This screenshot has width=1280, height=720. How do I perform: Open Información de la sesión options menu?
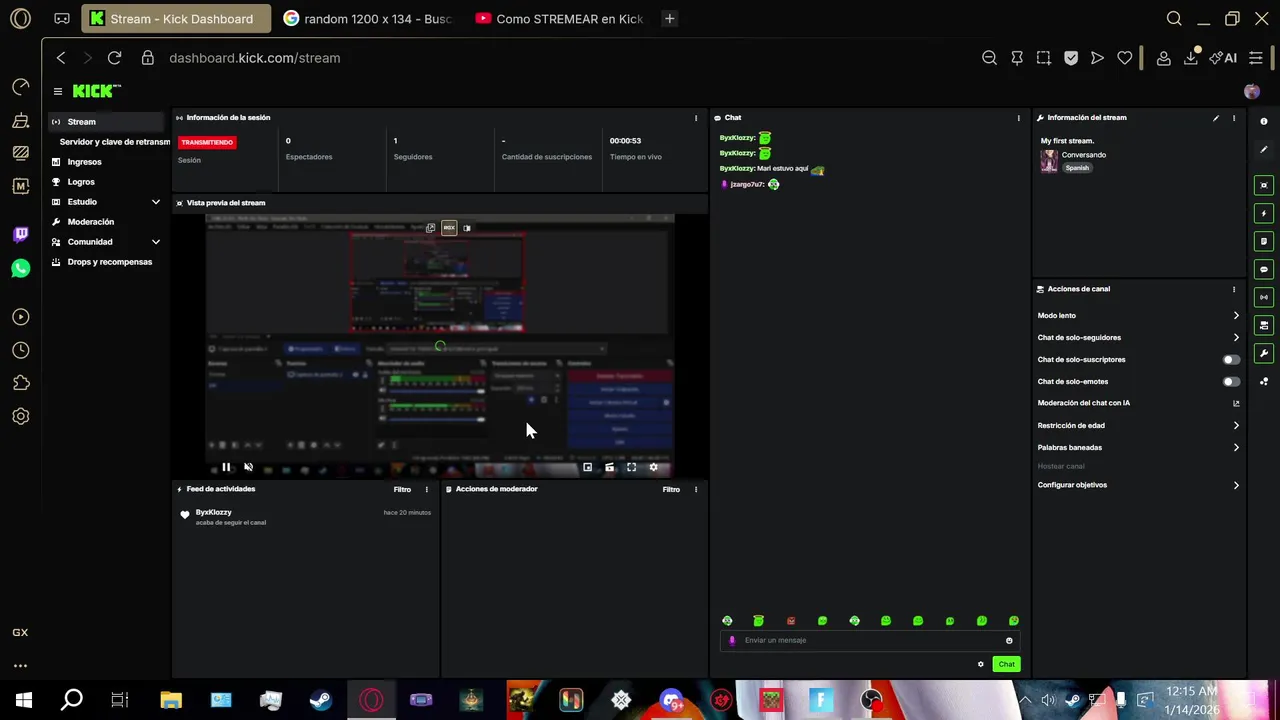(696, 118)
